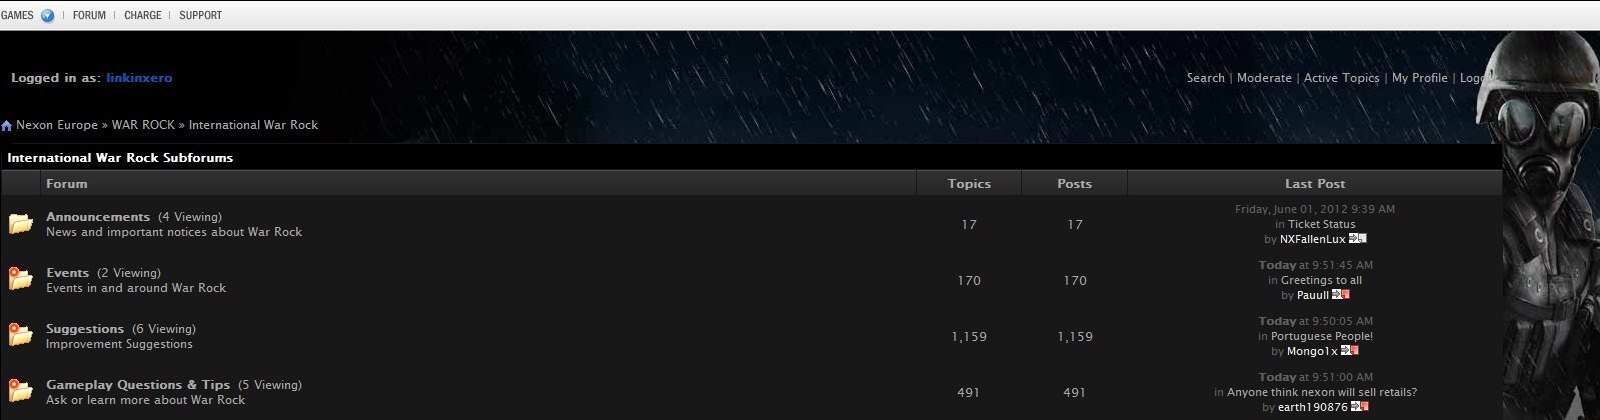Open the Ticket Status last post
Viewport: 1600px width, 420px height.
(x=1322, y=224)
